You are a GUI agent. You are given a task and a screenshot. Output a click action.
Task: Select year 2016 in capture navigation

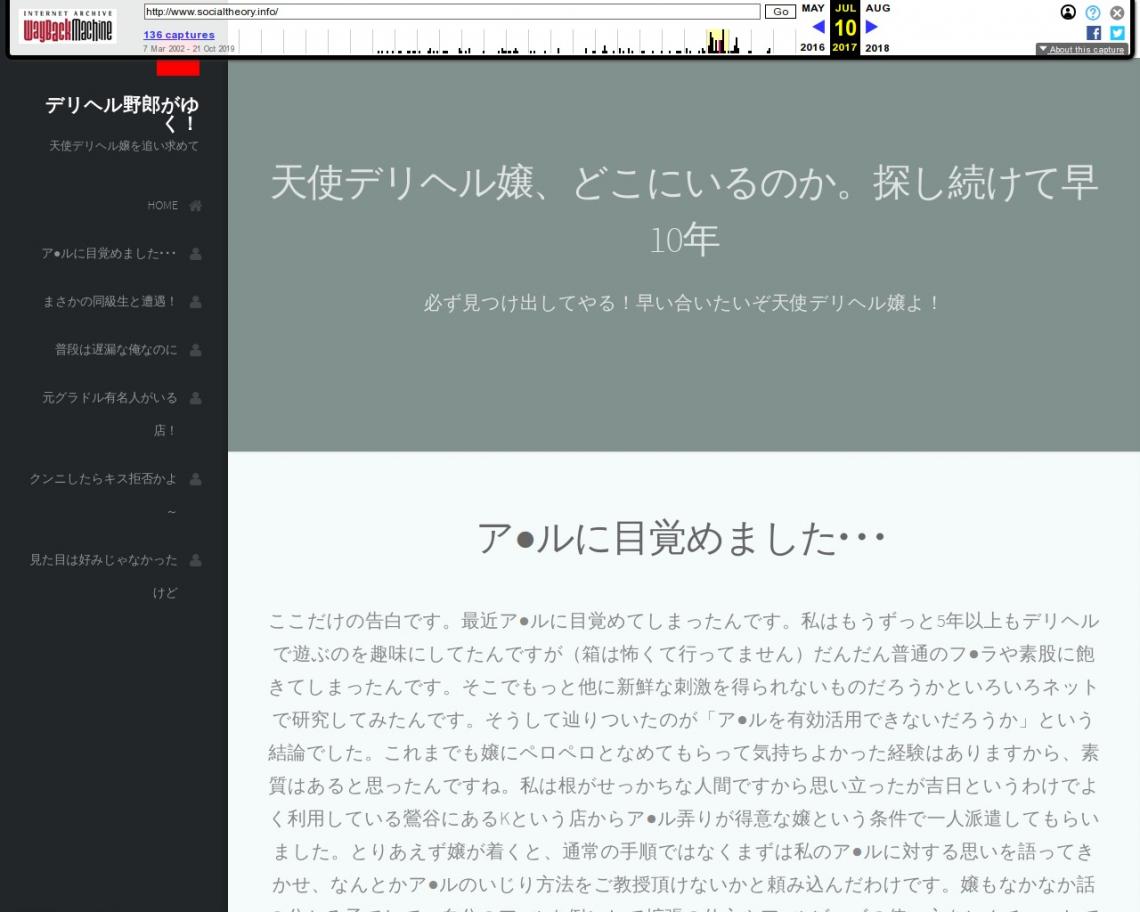click(812, 47)
